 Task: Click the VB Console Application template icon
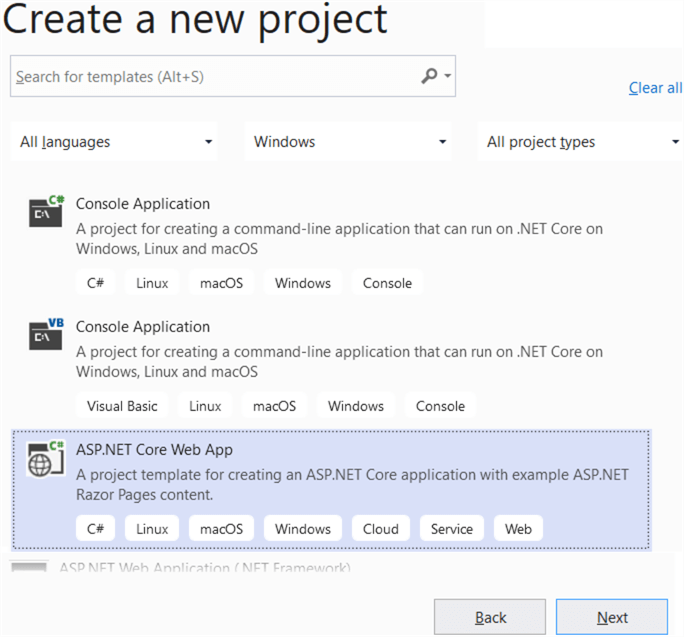[x=46, y=334]
